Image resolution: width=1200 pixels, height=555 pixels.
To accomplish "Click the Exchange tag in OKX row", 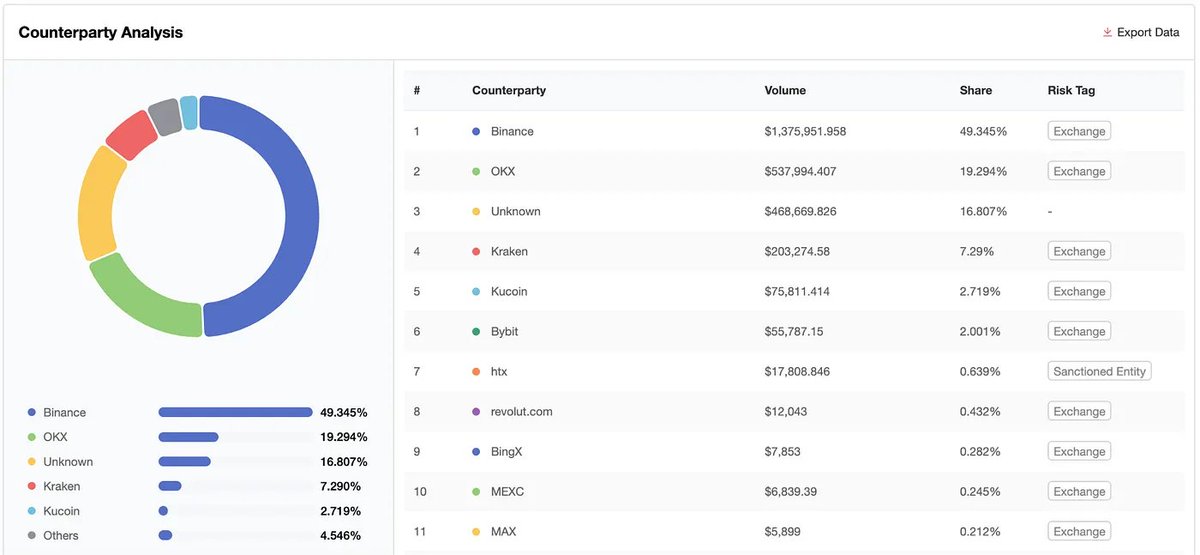I will (x=1079, y=171).
